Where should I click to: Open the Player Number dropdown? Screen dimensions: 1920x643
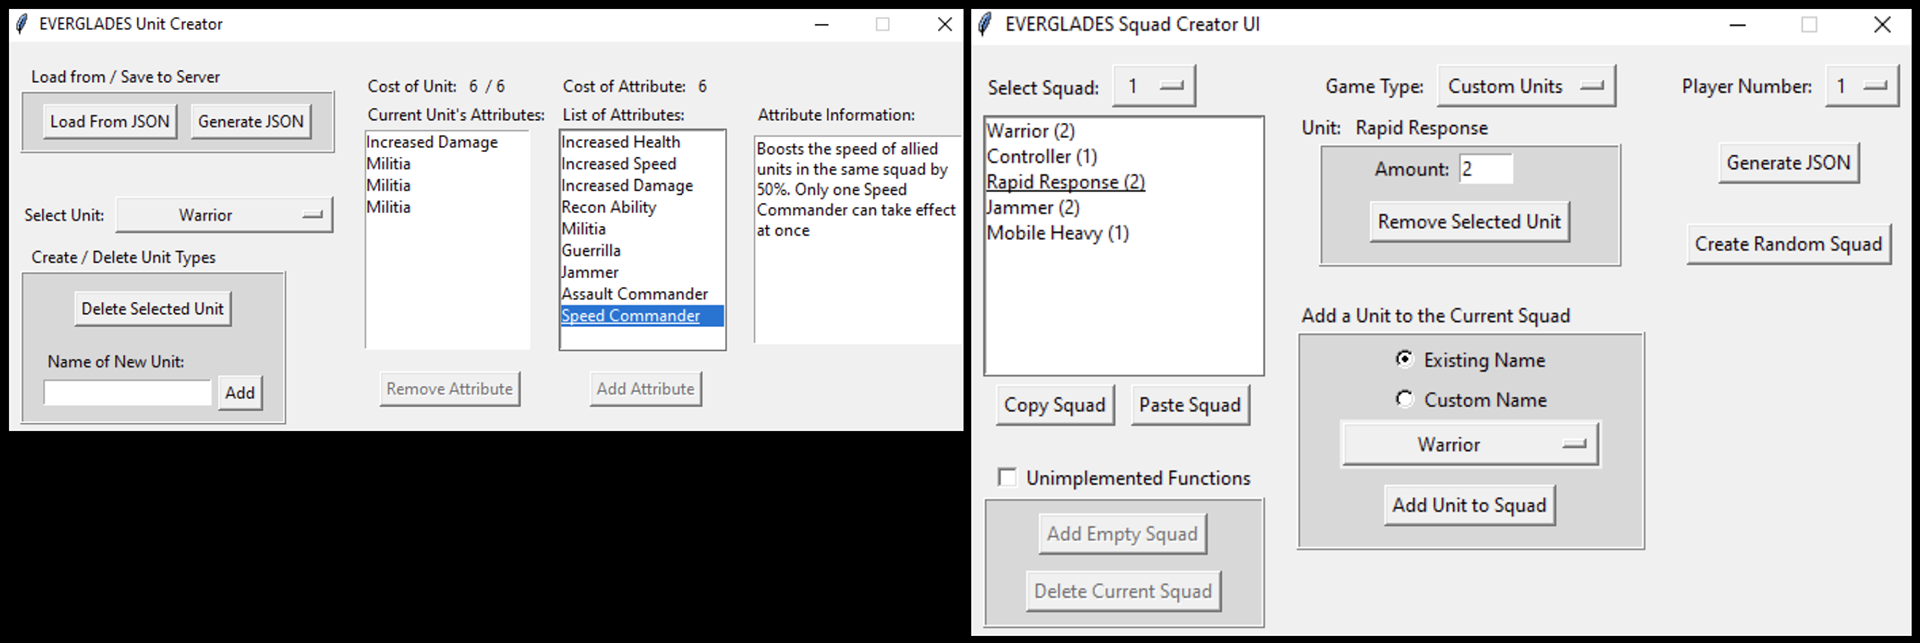pyautogui.click(x=1862, y=86)
